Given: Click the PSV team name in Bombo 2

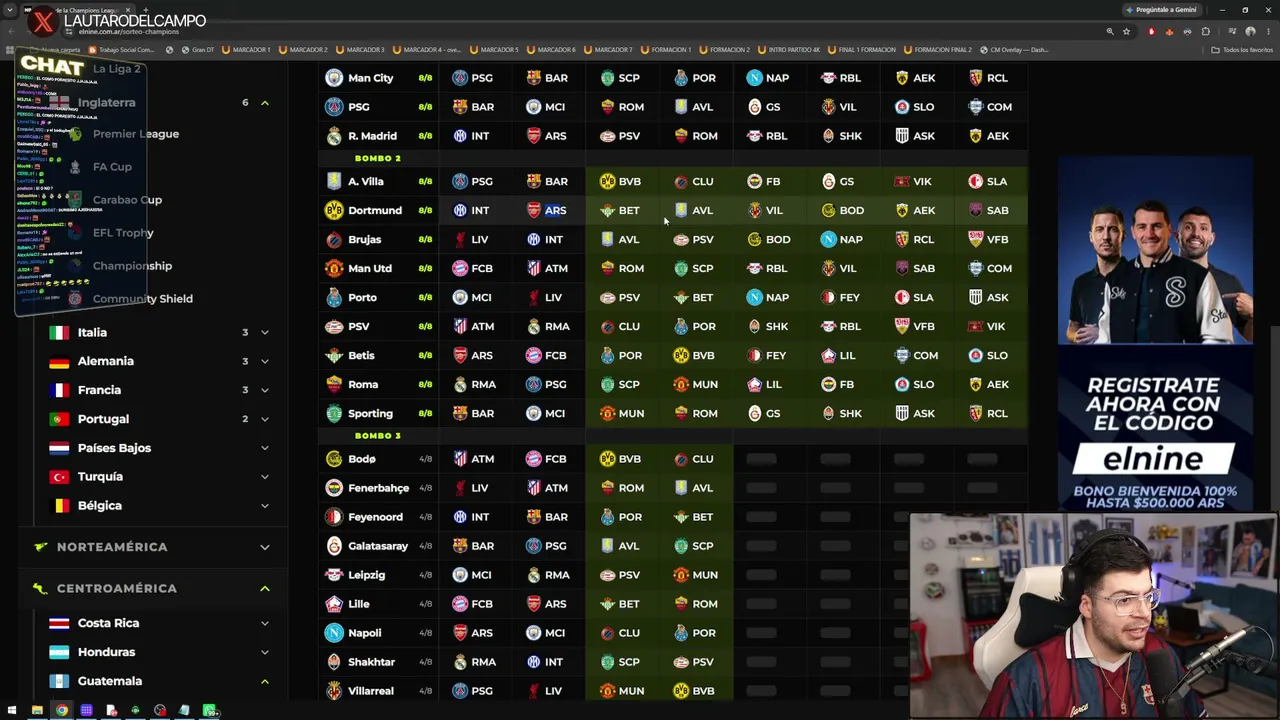Looking at the screenshot, I should (x=359, y=326).
